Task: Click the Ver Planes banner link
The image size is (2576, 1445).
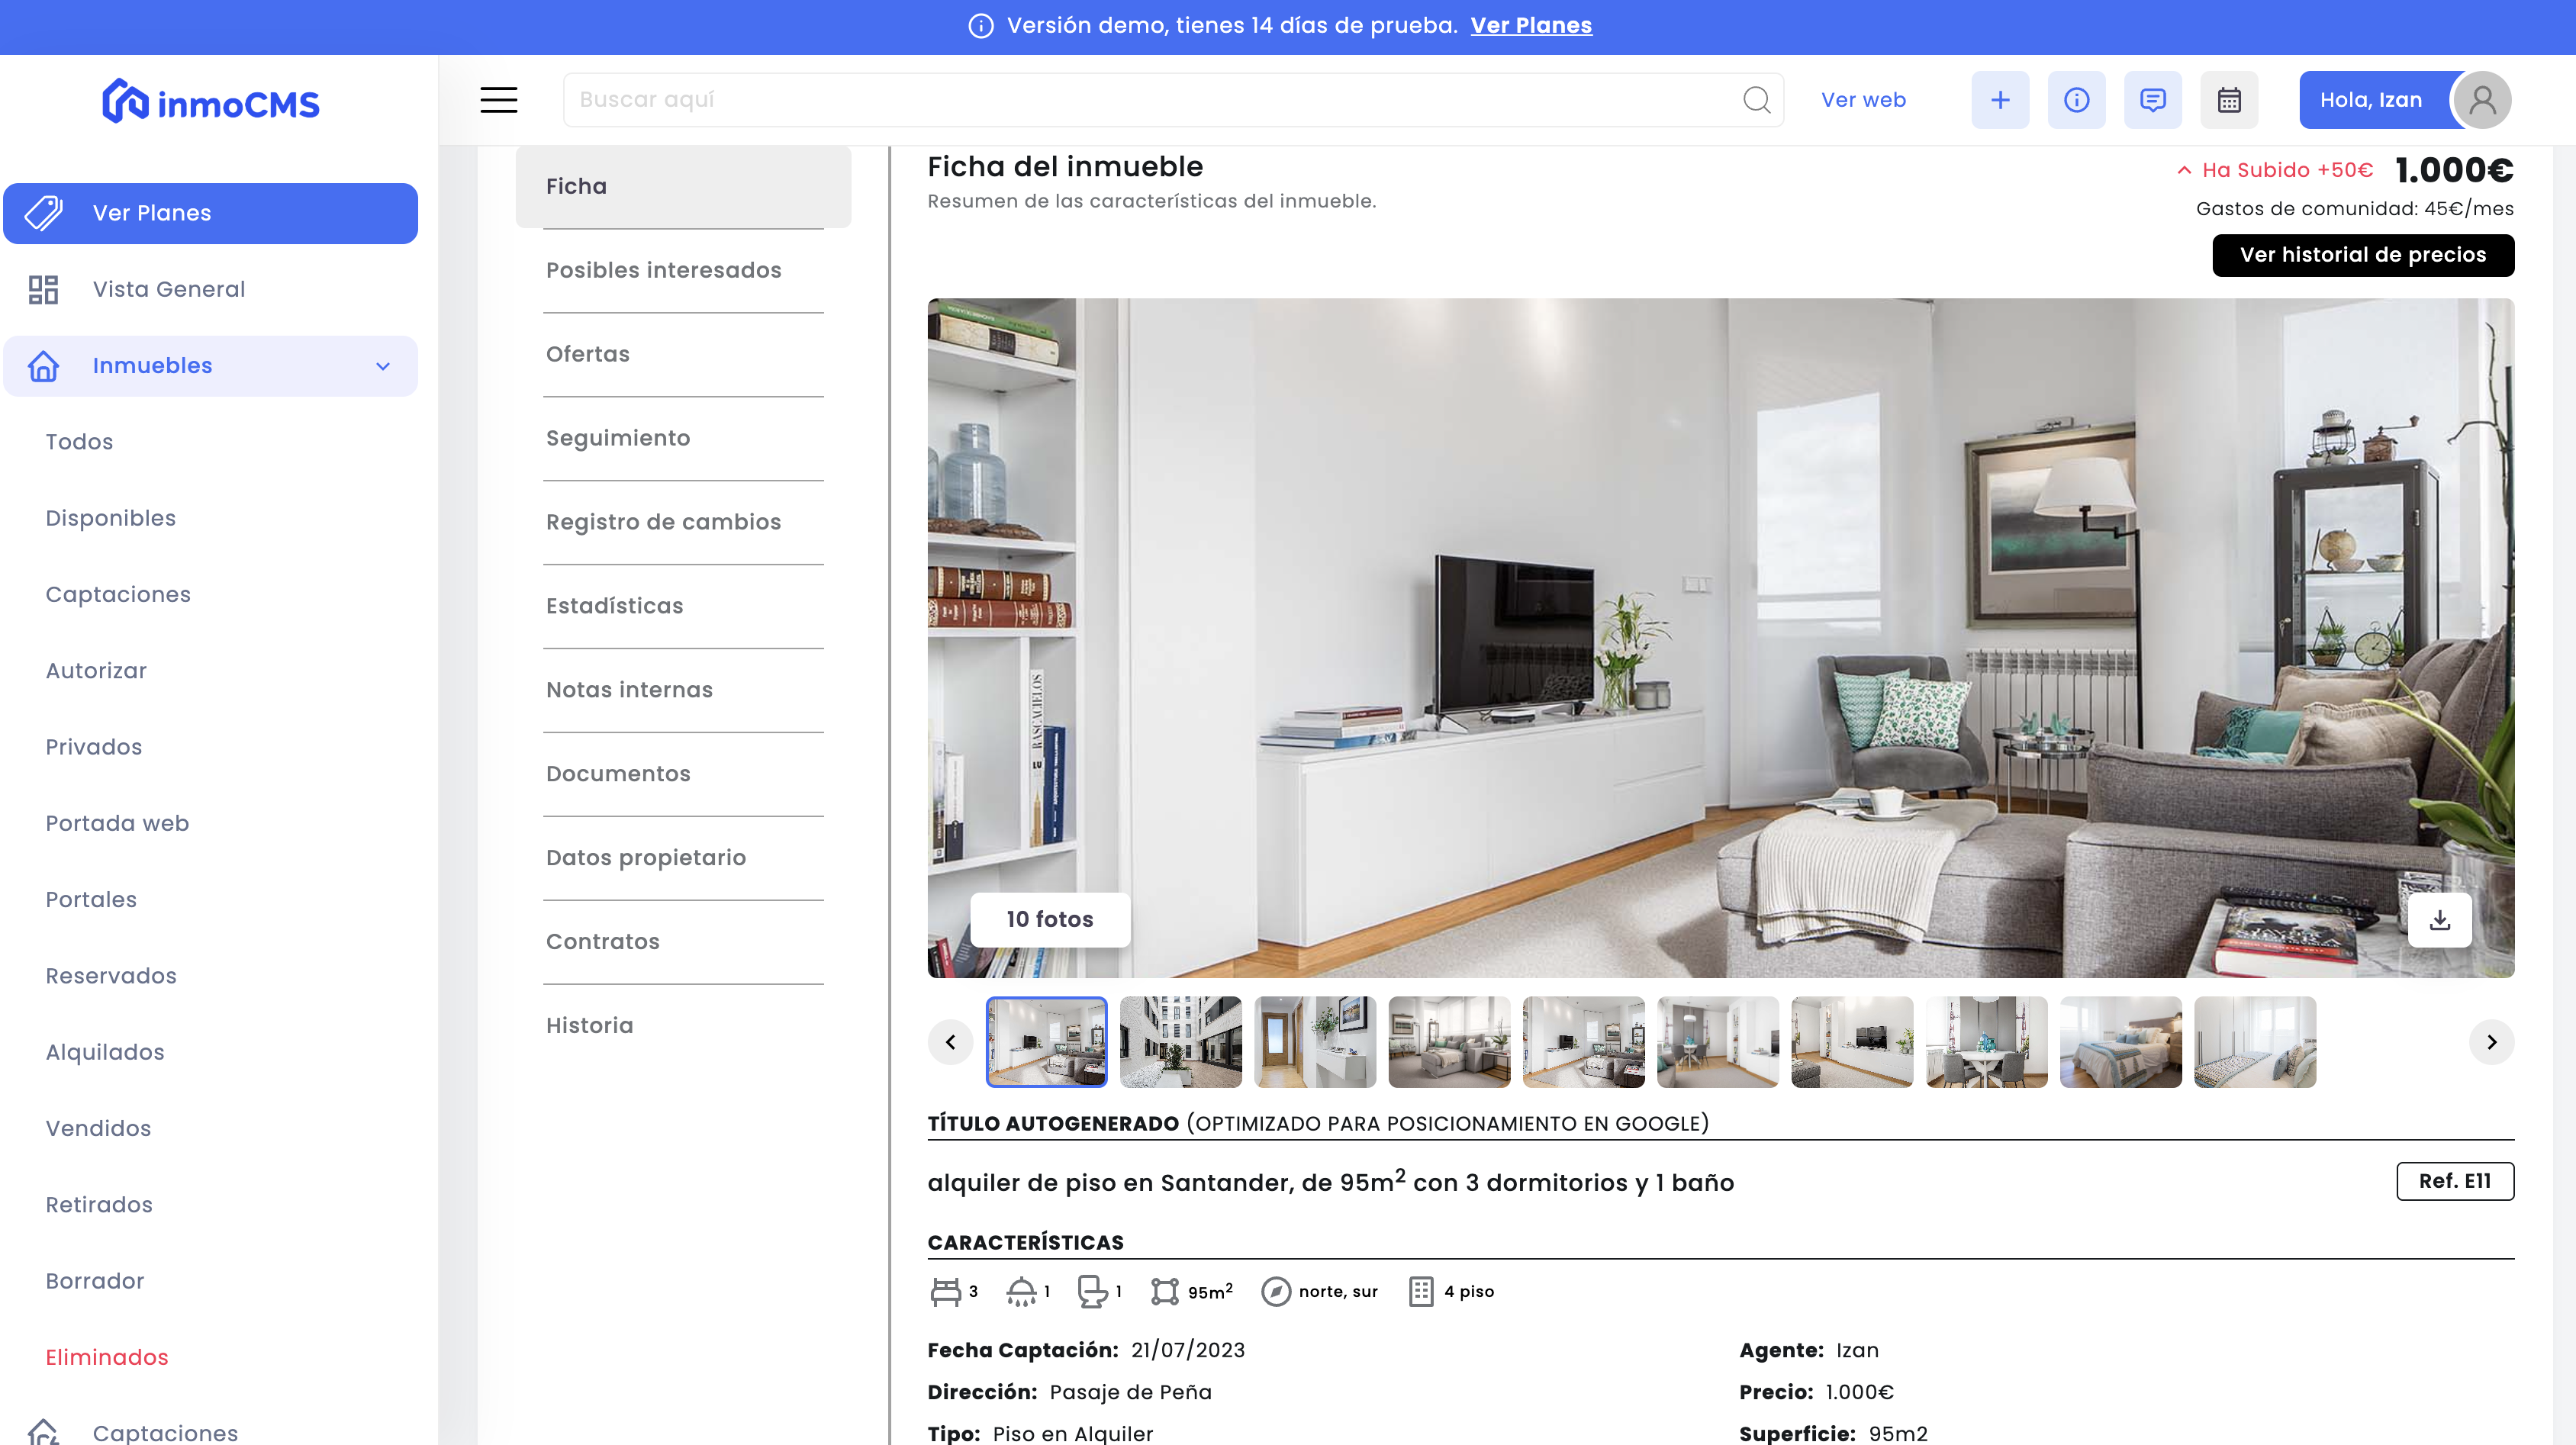Action: coord(1531,26)
